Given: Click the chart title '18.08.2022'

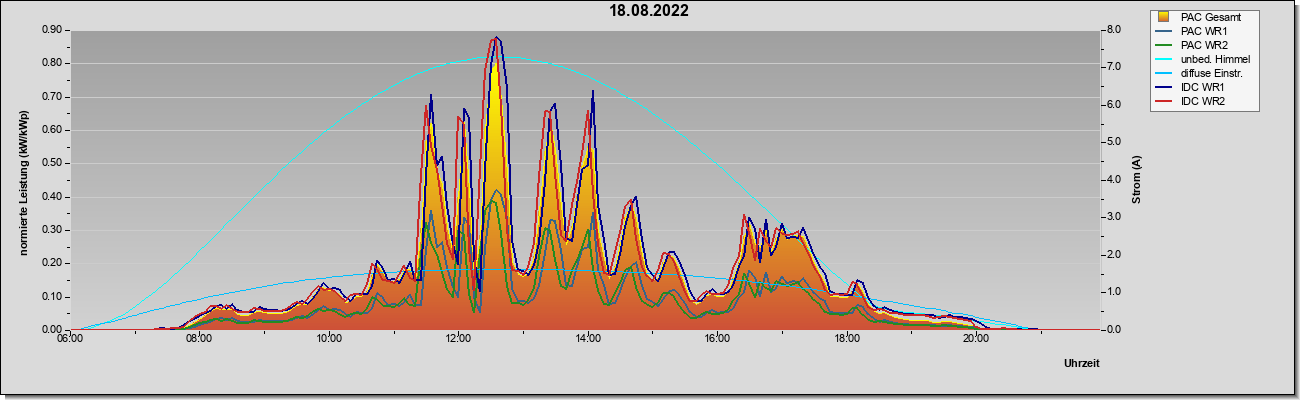Looking at the screenshot, I should pyautogui.click(x=650, y=11).
